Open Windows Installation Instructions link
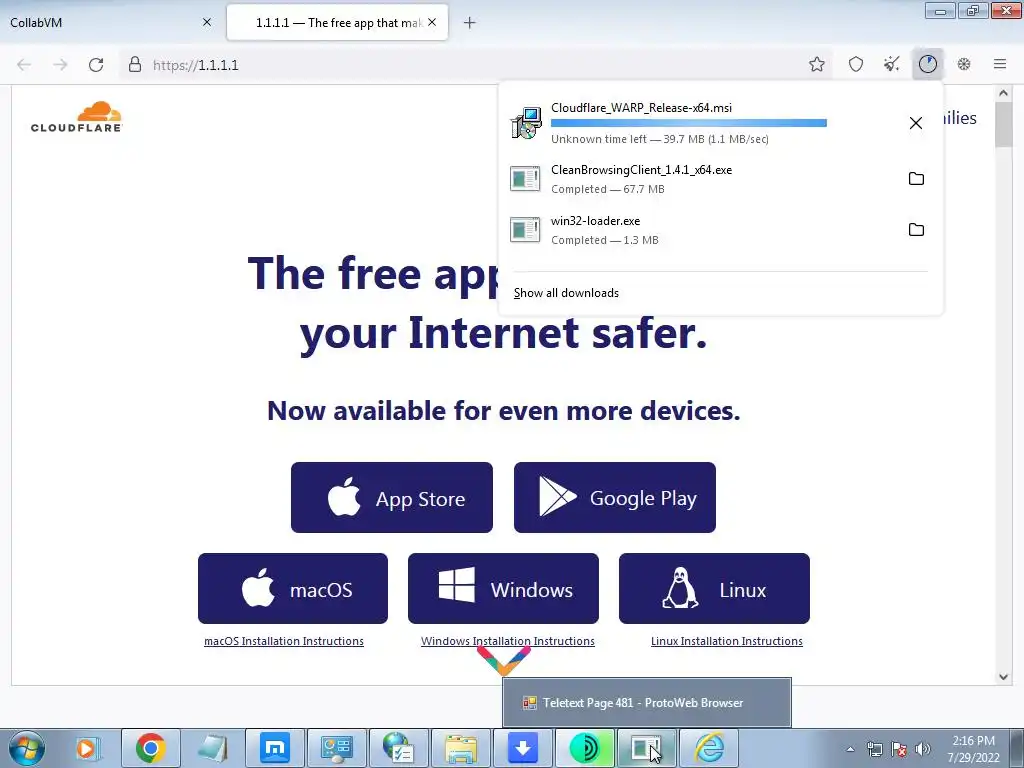 pyautogui.click(x=507, y=641)
